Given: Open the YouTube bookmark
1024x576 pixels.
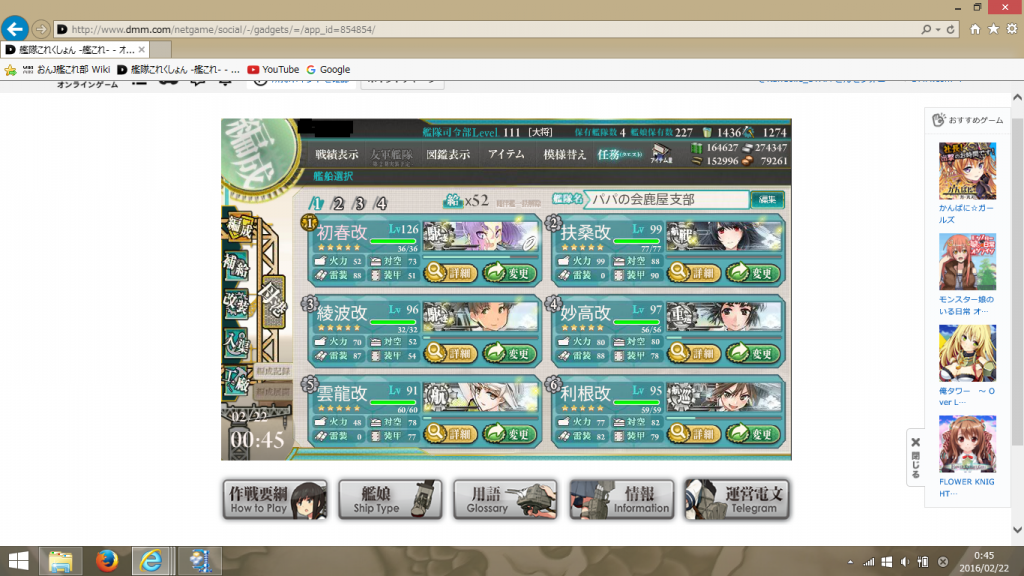Looking at the screenshot, I should [x=273, y=70].
